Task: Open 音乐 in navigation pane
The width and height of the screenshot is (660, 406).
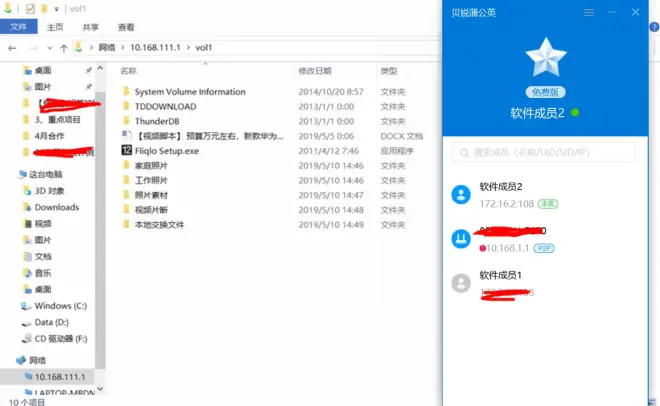Action: pyautogui.click(x=42, y=273)
